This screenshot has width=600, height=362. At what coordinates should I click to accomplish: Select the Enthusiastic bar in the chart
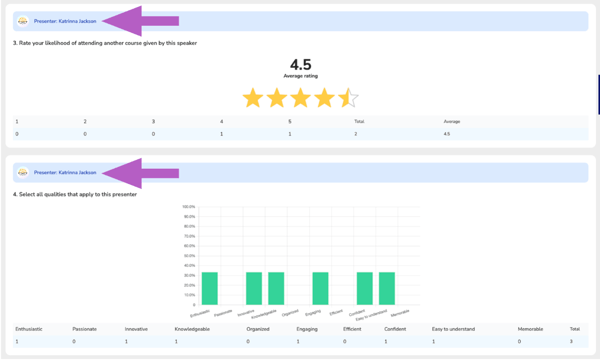click(x=210, y=289)
